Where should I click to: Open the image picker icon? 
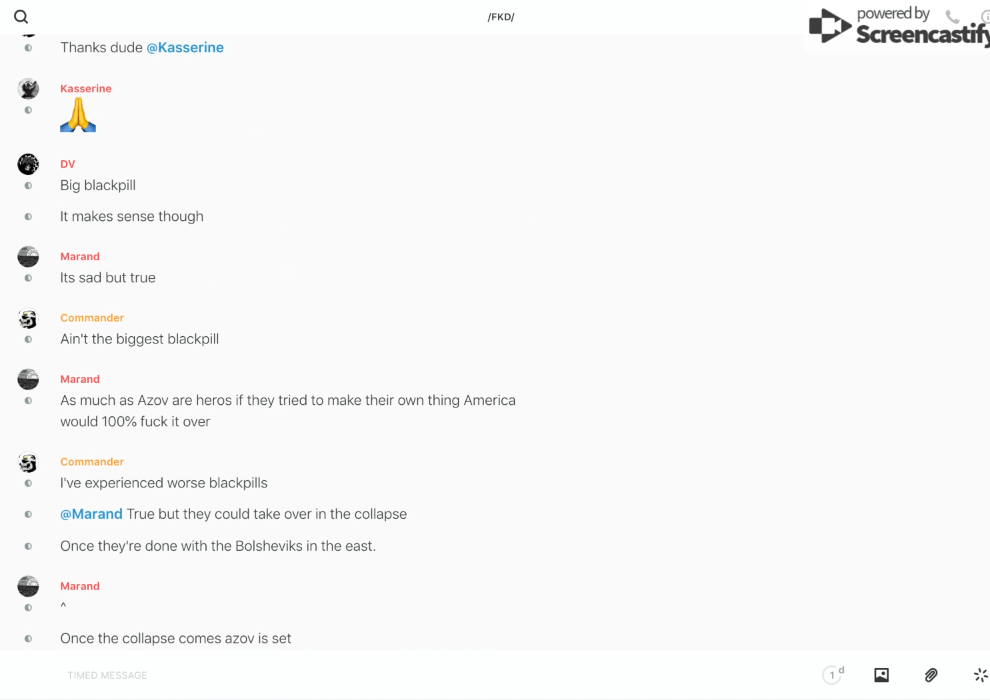point(881,675)
